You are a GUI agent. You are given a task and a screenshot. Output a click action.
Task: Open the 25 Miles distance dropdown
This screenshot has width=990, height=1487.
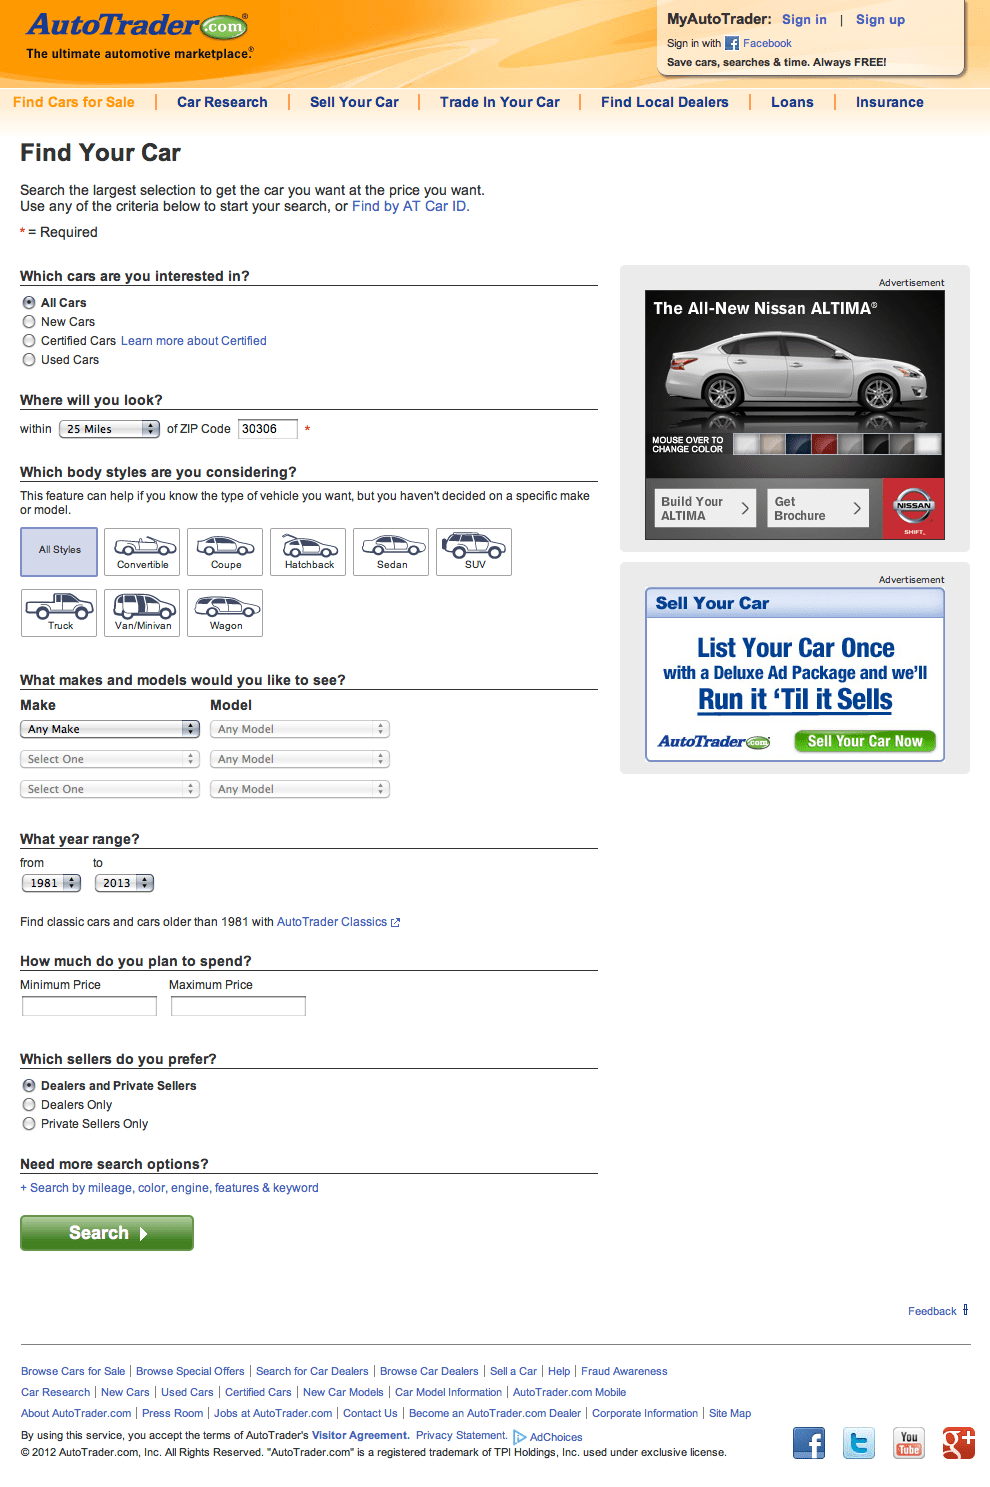109,429
